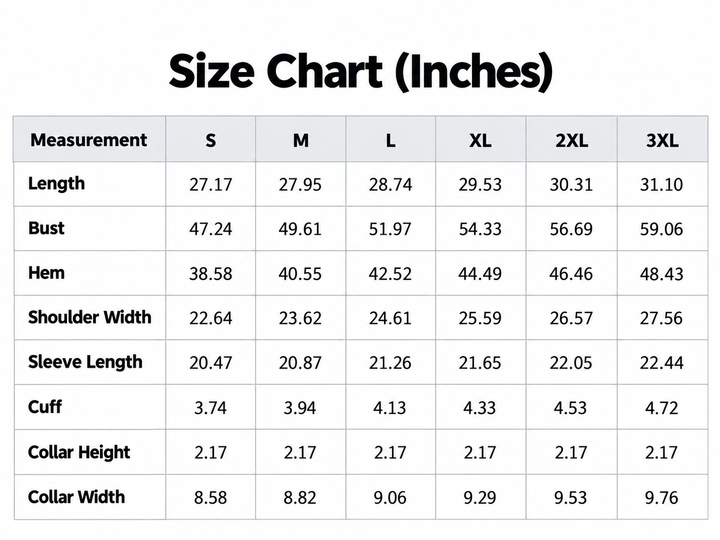
Task: Select the Collar Height row label
Action: (x=79, y=452)
